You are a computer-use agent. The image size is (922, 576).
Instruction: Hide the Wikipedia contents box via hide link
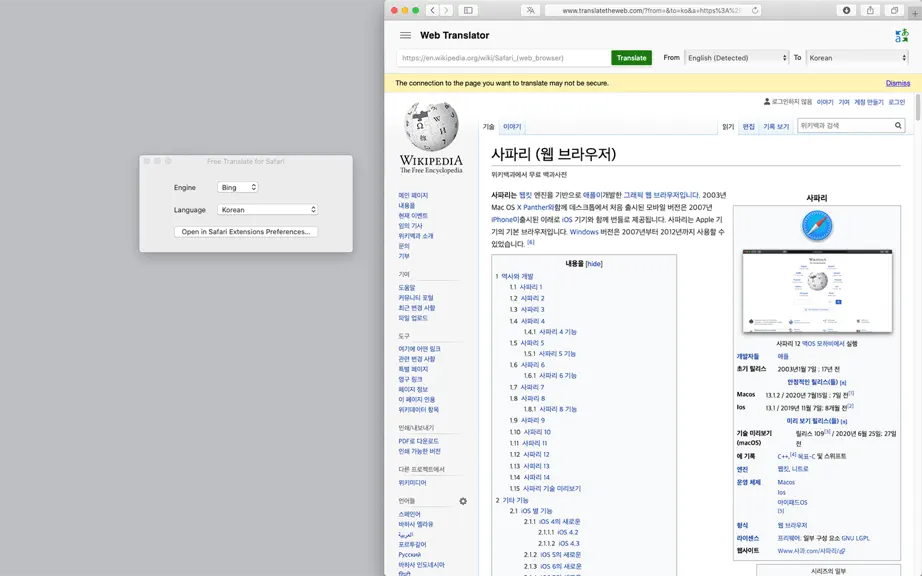pyautogui.click(x=594, y=264)
